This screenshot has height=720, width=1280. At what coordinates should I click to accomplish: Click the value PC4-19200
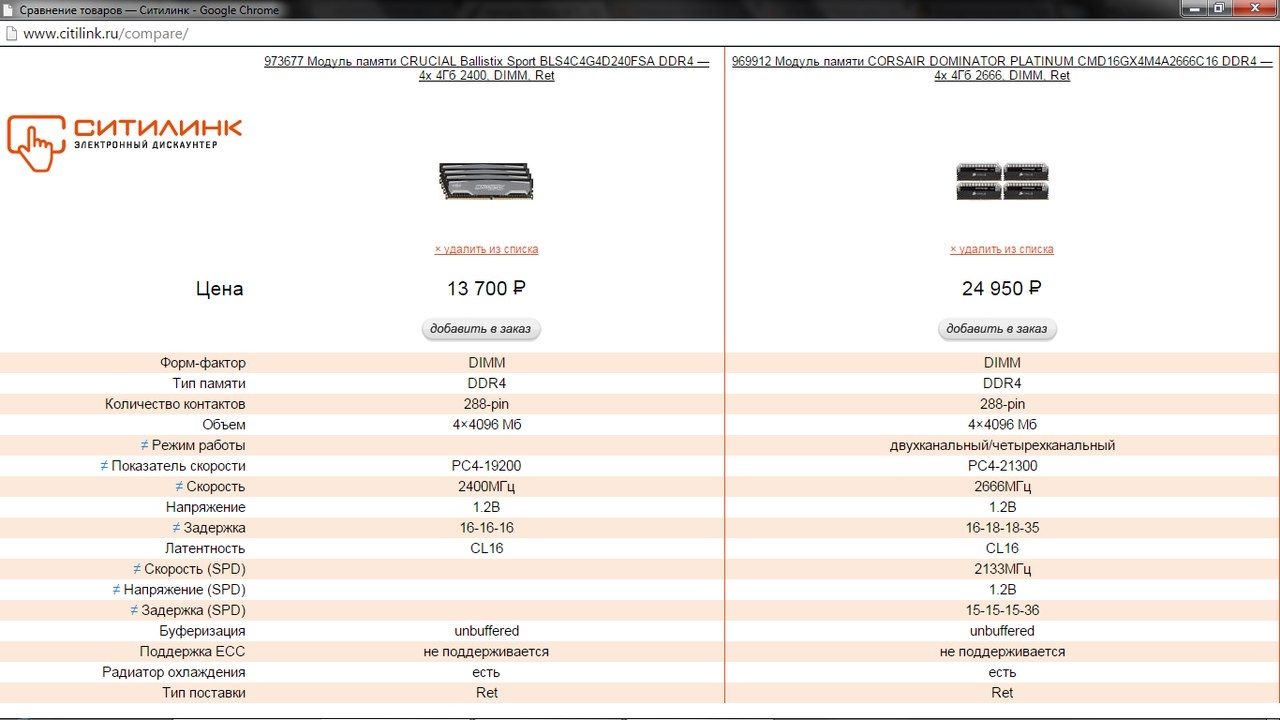coord(486,466)
